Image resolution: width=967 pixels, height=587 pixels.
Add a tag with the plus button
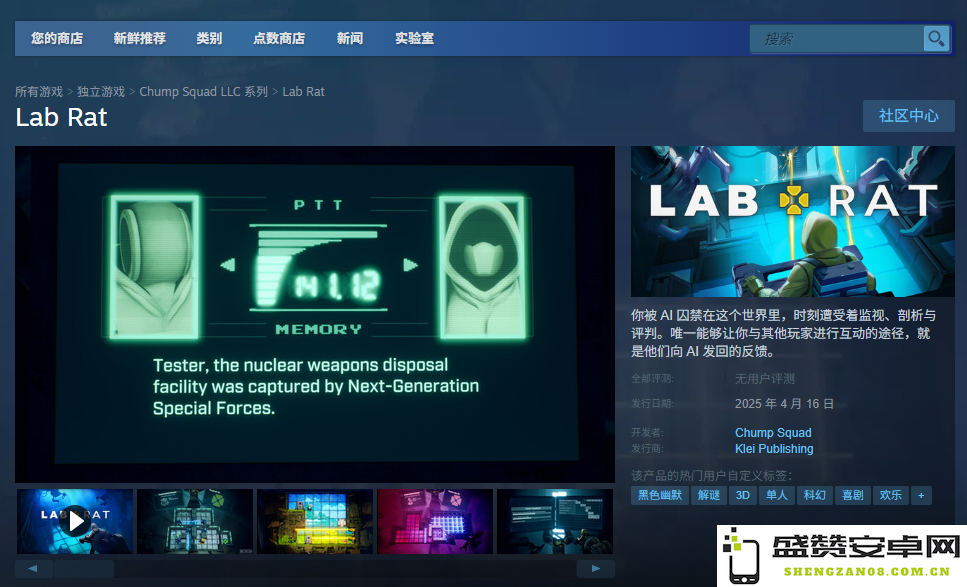pyautogui.click(x=921, y=495)
